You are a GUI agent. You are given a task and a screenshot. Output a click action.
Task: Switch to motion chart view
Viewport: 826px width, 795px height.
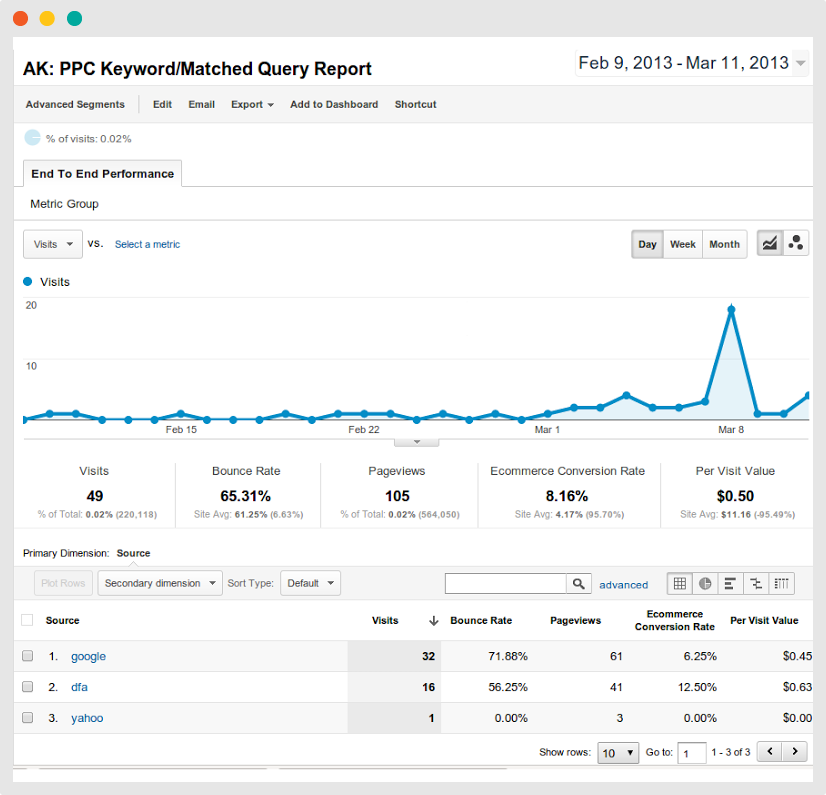796,244
